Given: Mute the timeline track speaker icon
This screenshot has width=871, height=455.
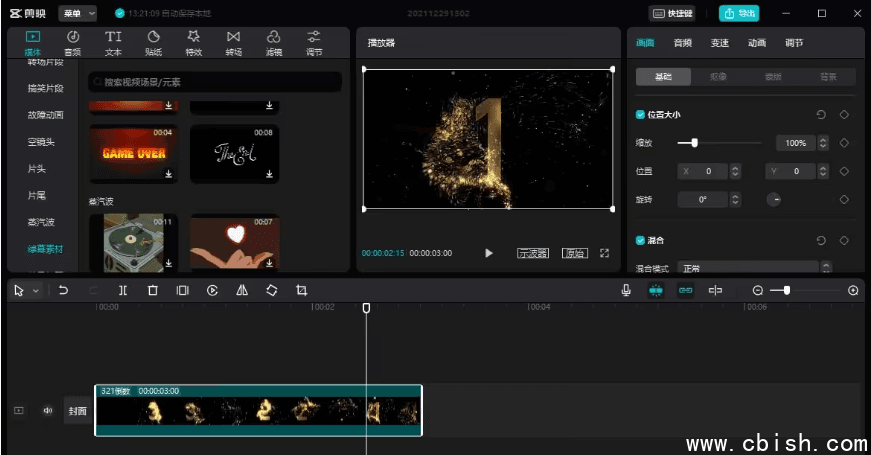Looking at the screenshot, I should [x=47, y=410].
